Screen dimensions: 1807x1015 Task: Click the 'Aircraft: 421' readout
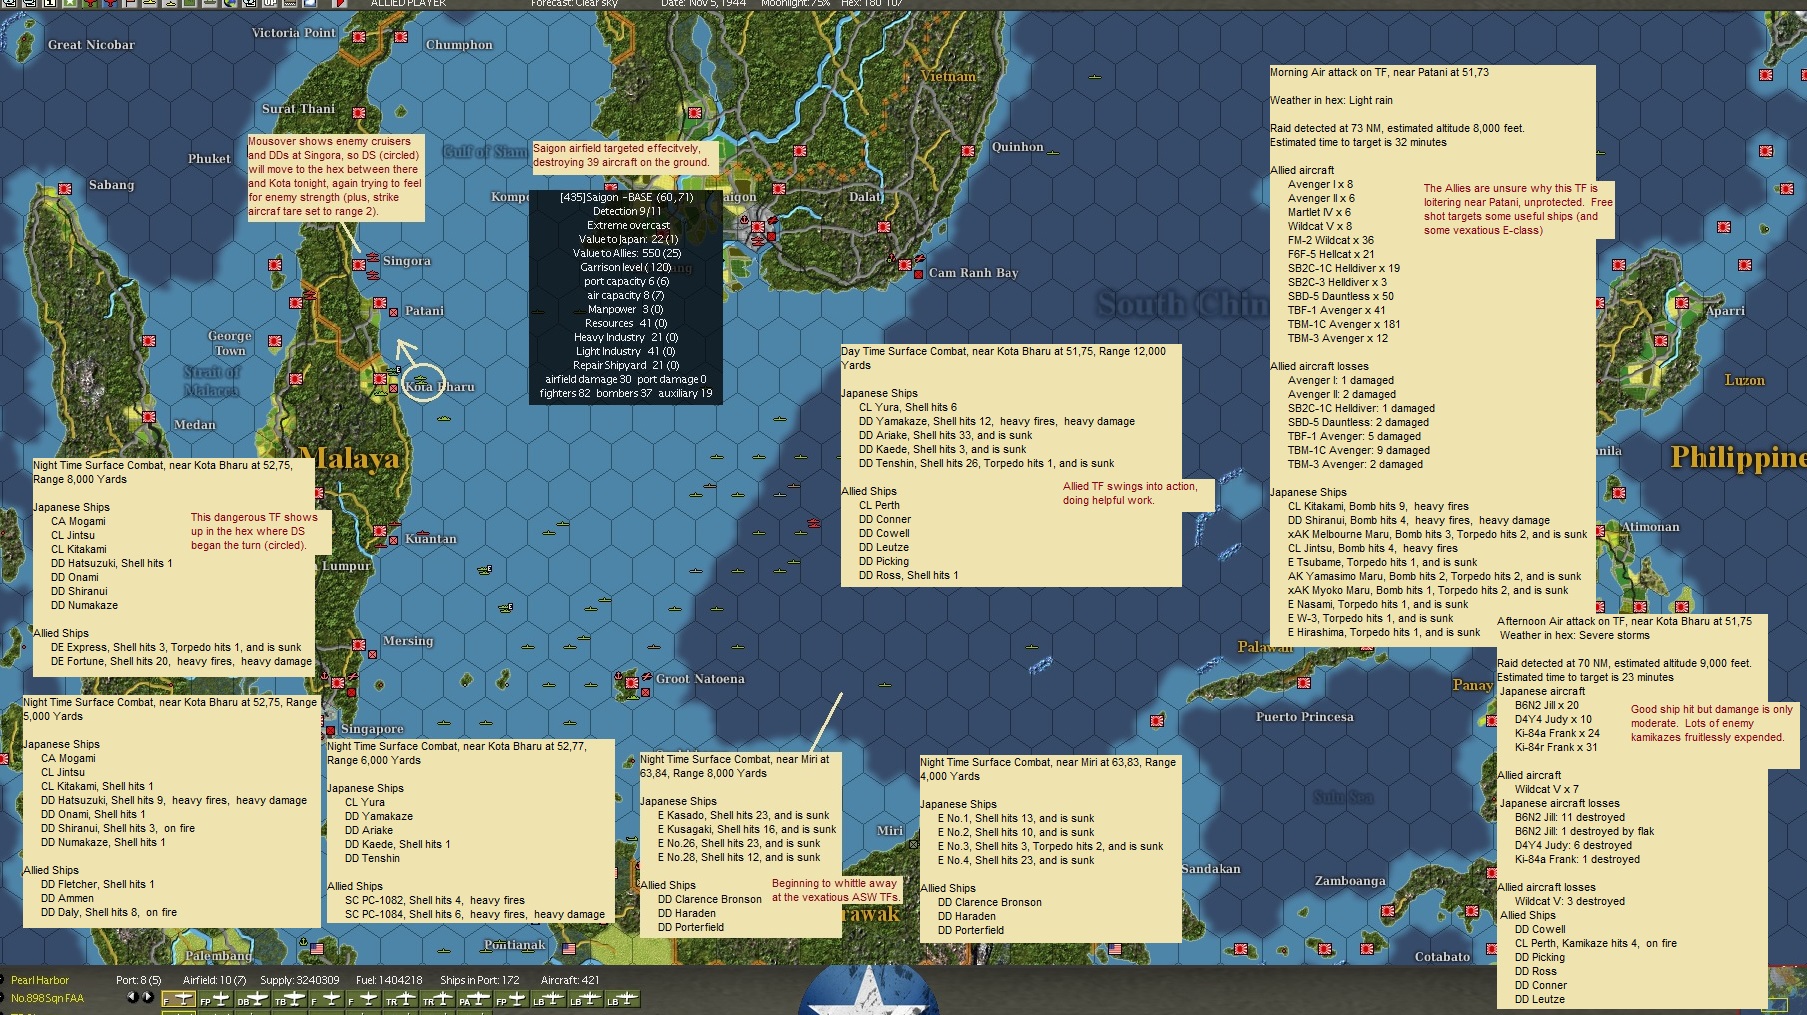point(570,980)
